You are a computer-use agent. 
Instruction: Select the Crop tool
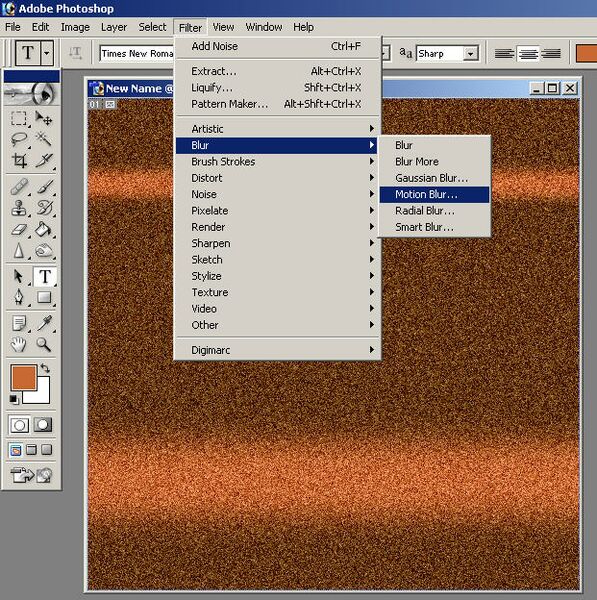[x=18, y=160]
